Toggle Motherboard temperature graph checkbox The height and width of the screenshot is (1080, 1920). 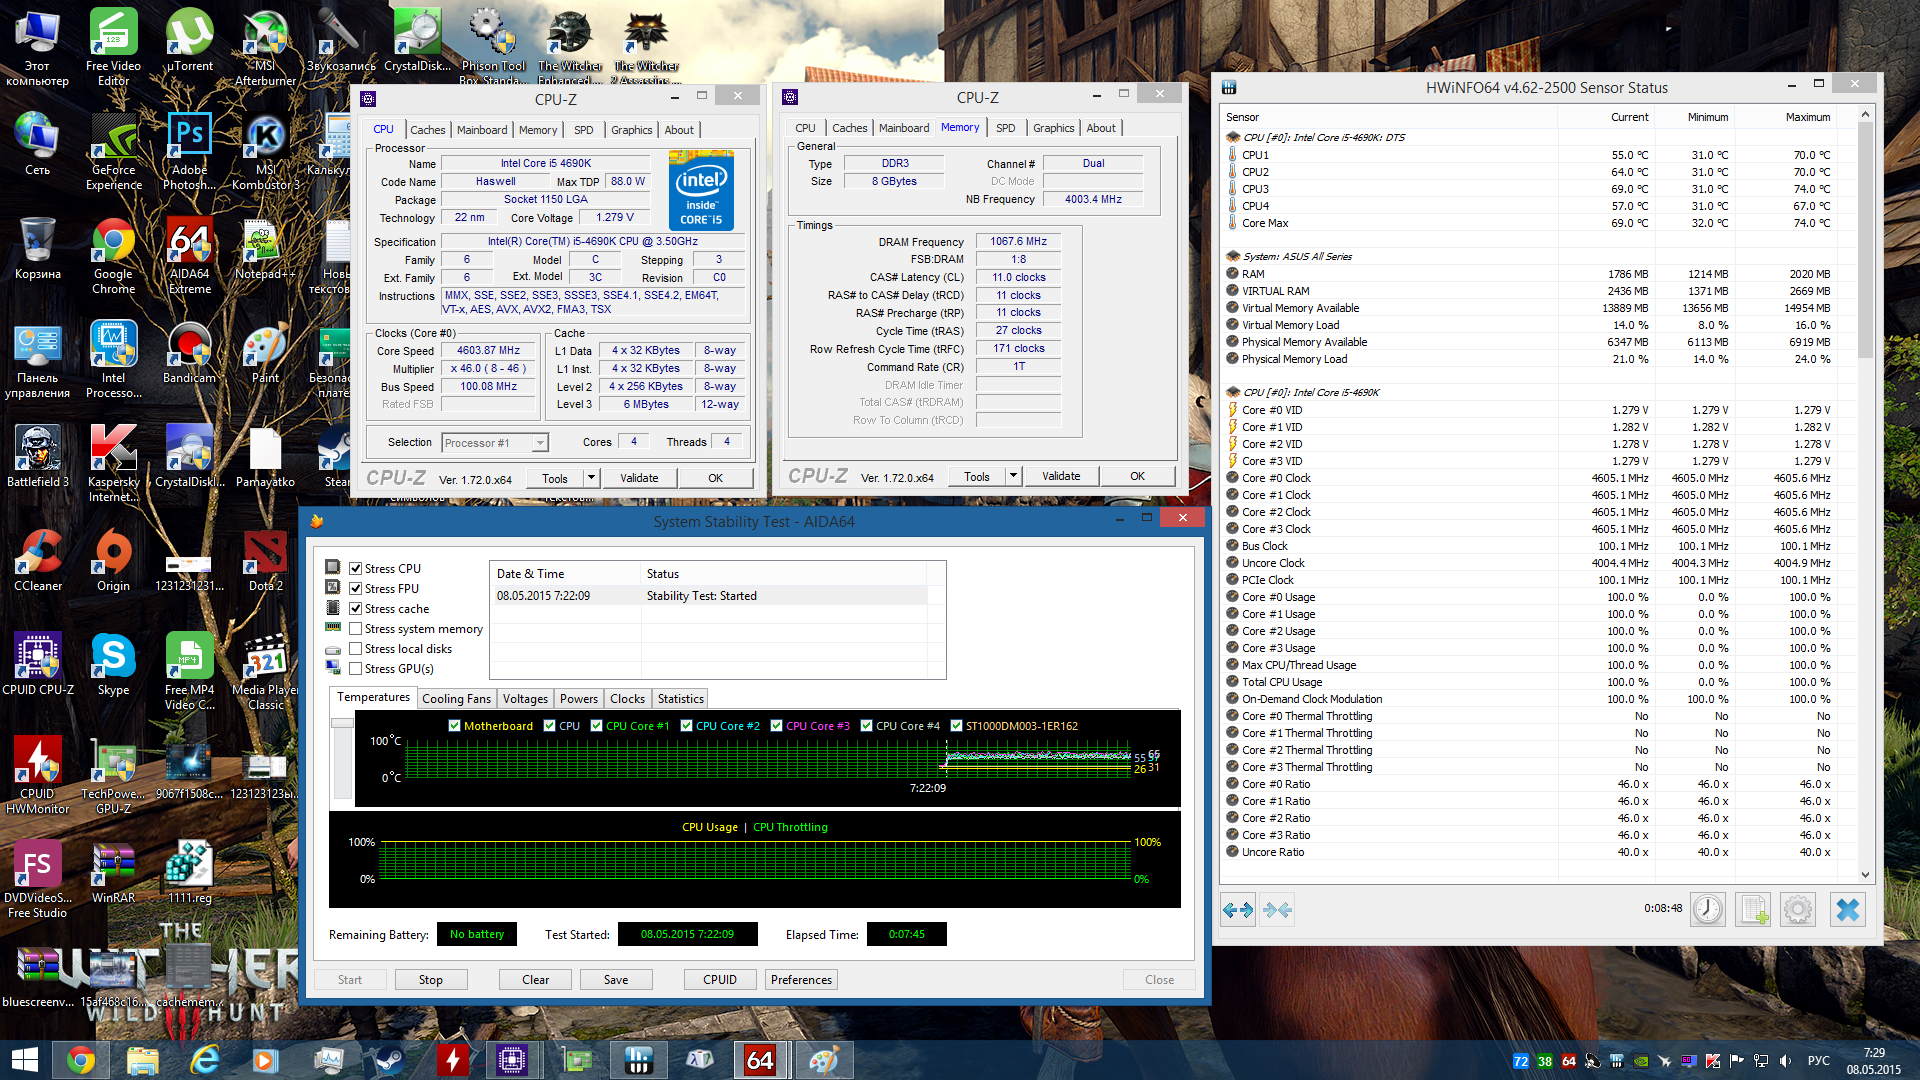click(455, 726)
